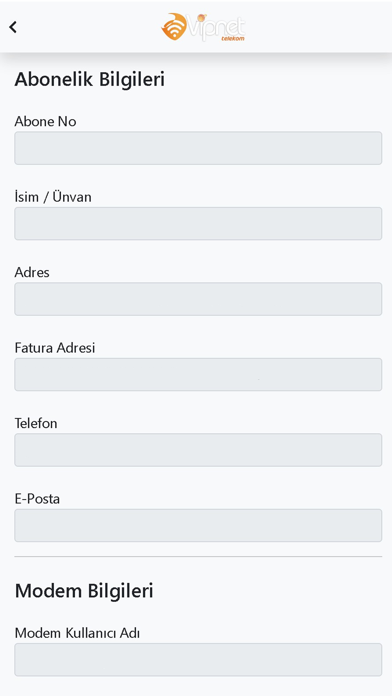Click inside the Adres field
392x696 pixels.
[x=198, y=299]
